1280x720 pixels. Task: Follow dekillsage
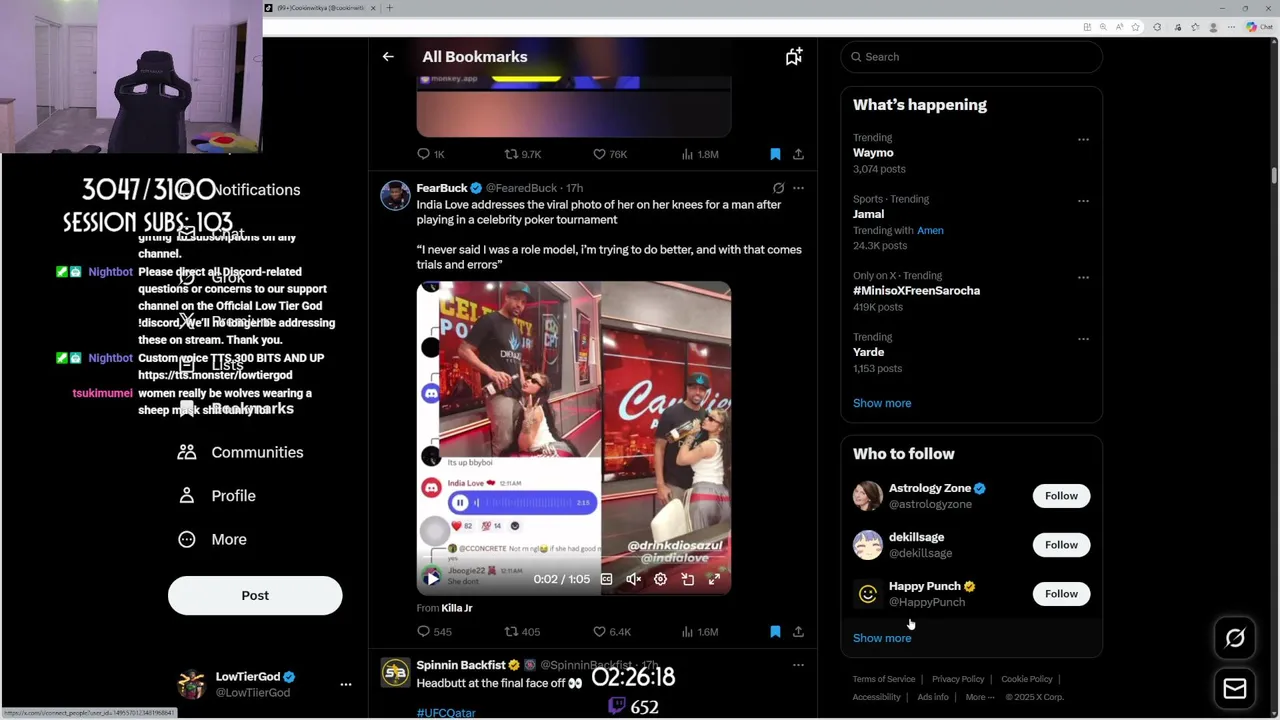tap(1061, 545)
